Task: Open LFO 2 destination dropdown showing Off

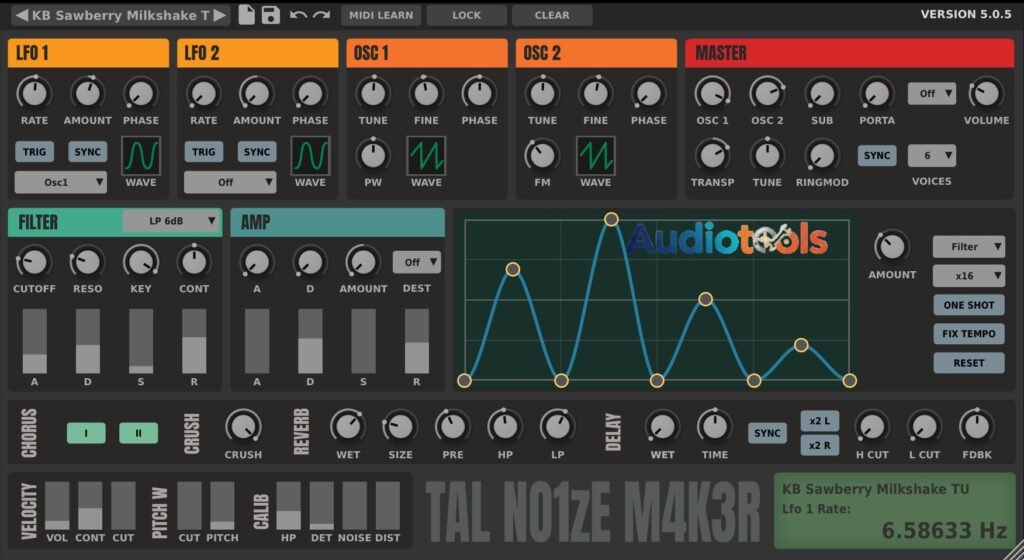Action: 230,182
